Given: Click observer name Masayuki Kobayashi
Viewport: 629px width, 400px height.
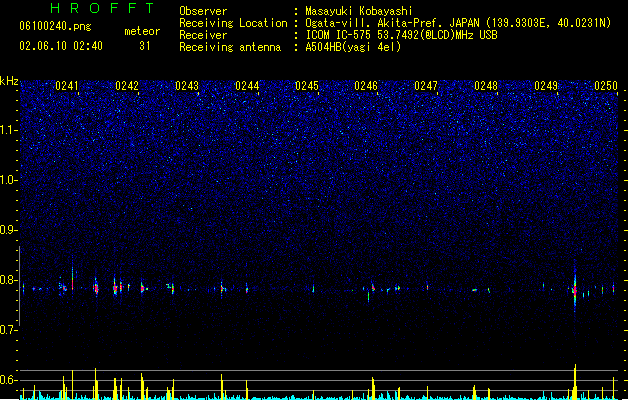Looking at the screenshot, I should click(x=359, y=11).
